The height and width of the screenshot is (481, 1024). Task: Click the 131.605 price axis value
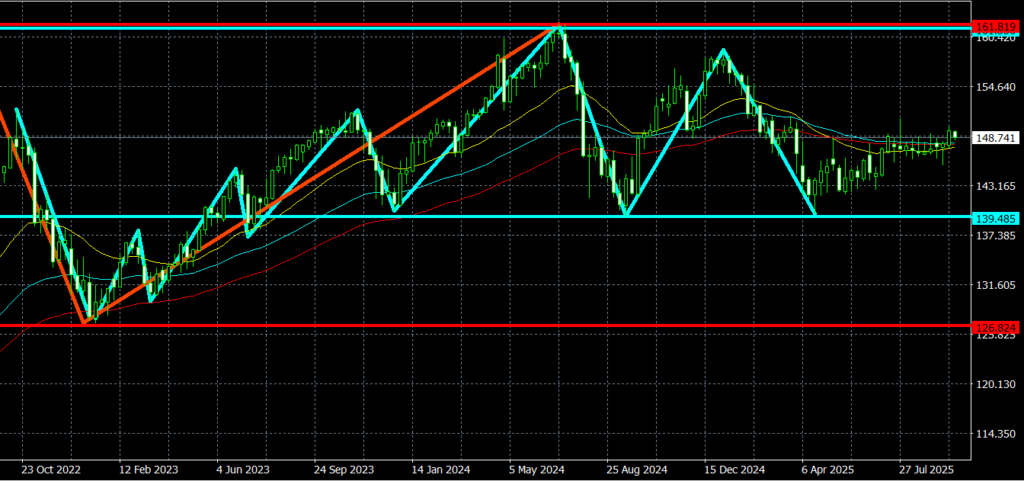click(997, 286)
